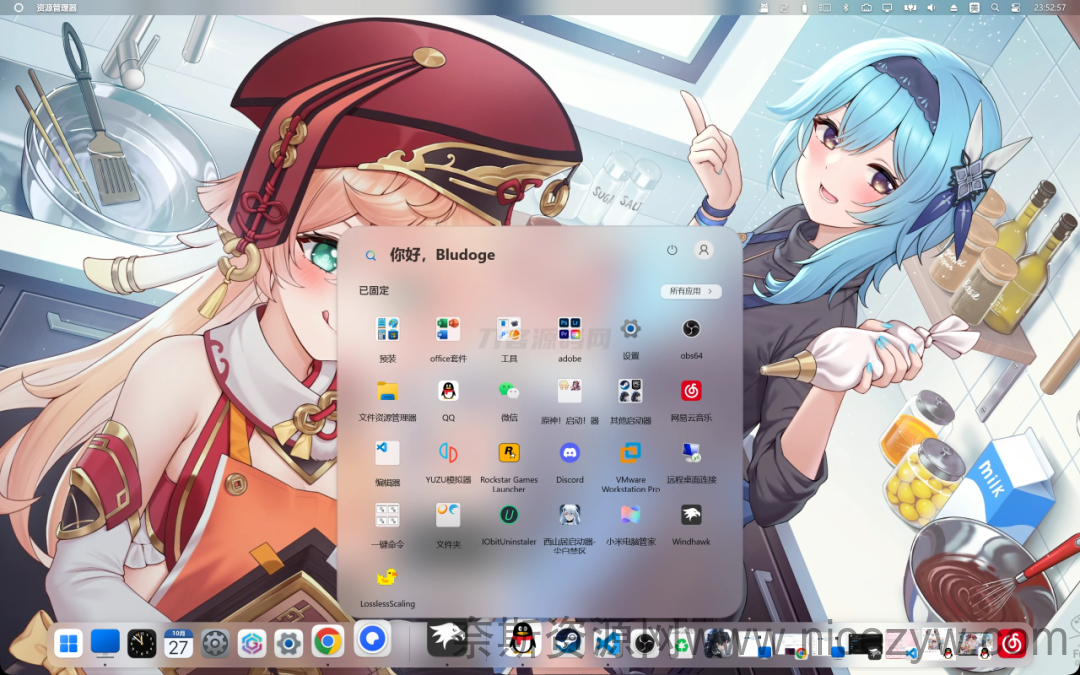Launch YUZU模拟器
This screenshot has width=1080, height=675.
448,453
